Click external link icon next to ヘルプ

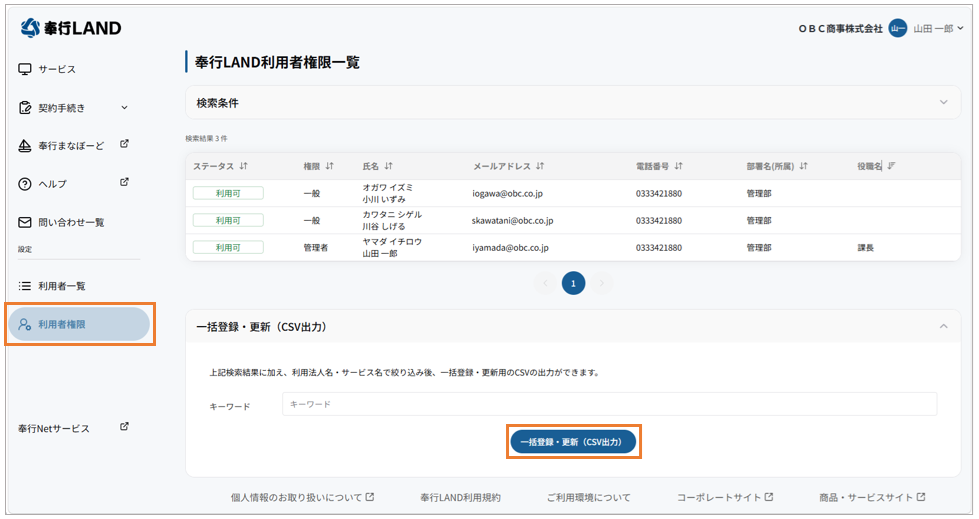click(x=124, y=182)
